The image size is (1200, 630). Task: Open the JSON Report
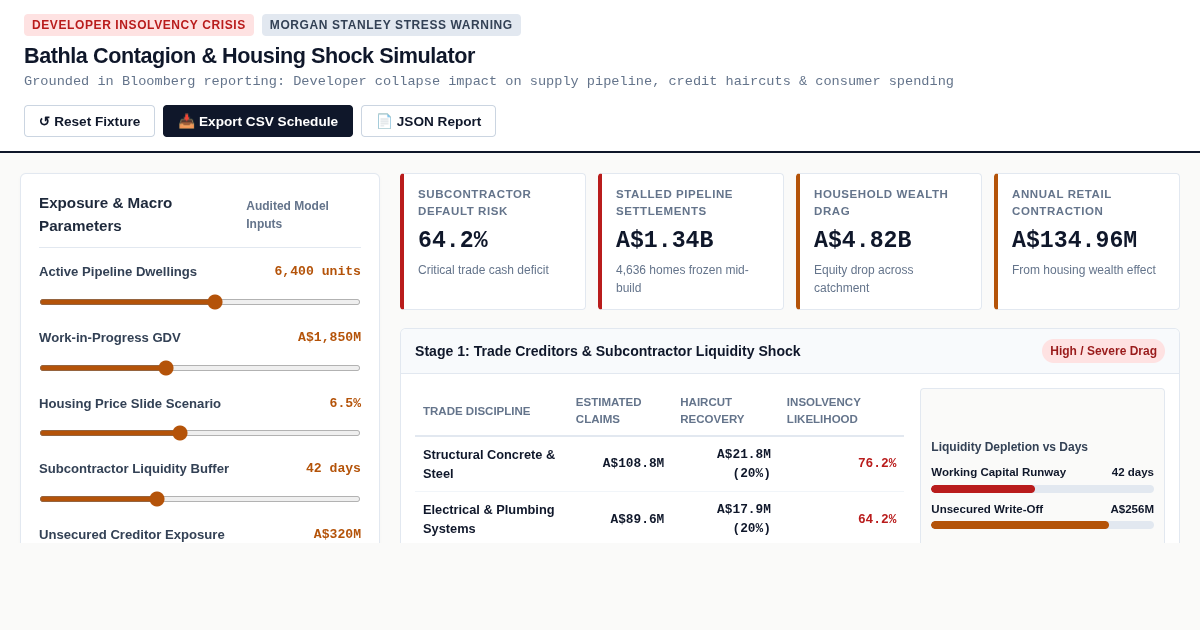(x=428, y=121)
